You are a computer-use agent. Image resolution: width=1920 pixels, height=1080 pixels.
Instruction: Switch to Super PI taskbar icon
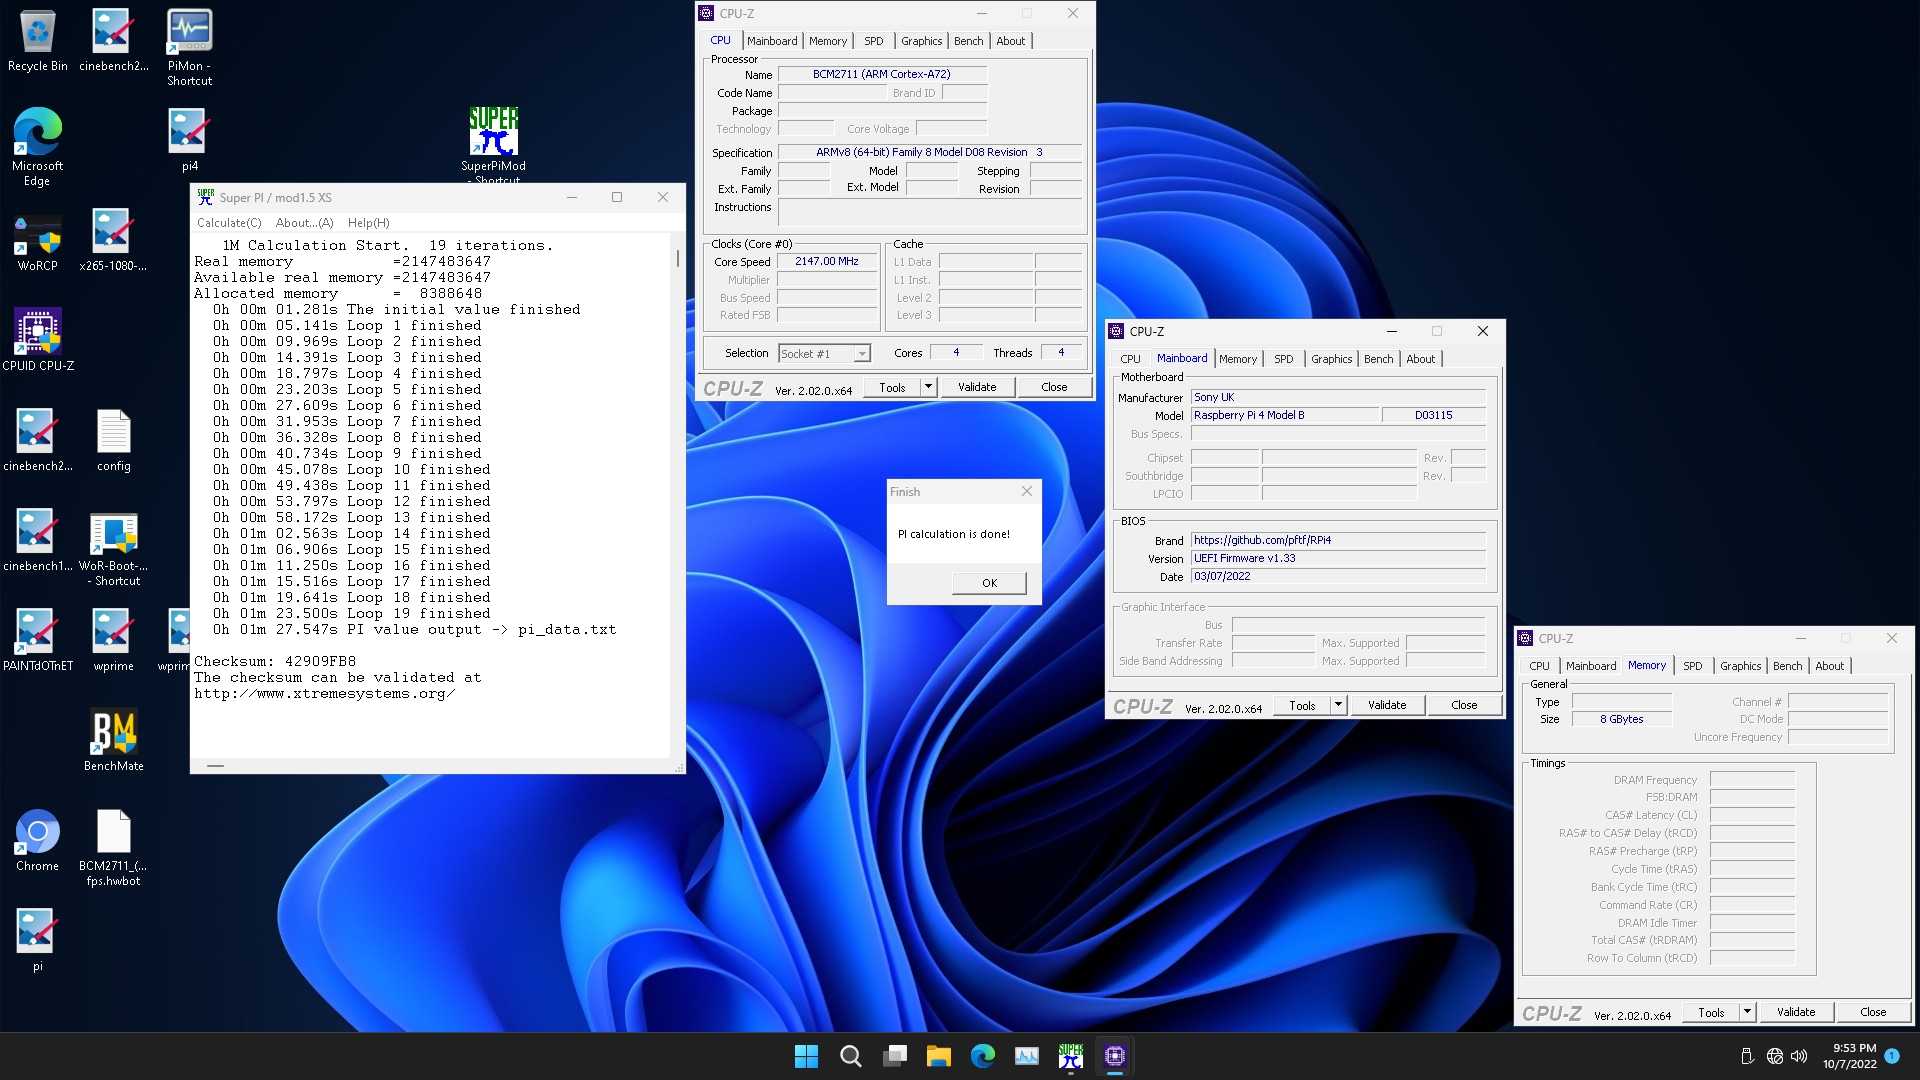tap(1071, 1056)
